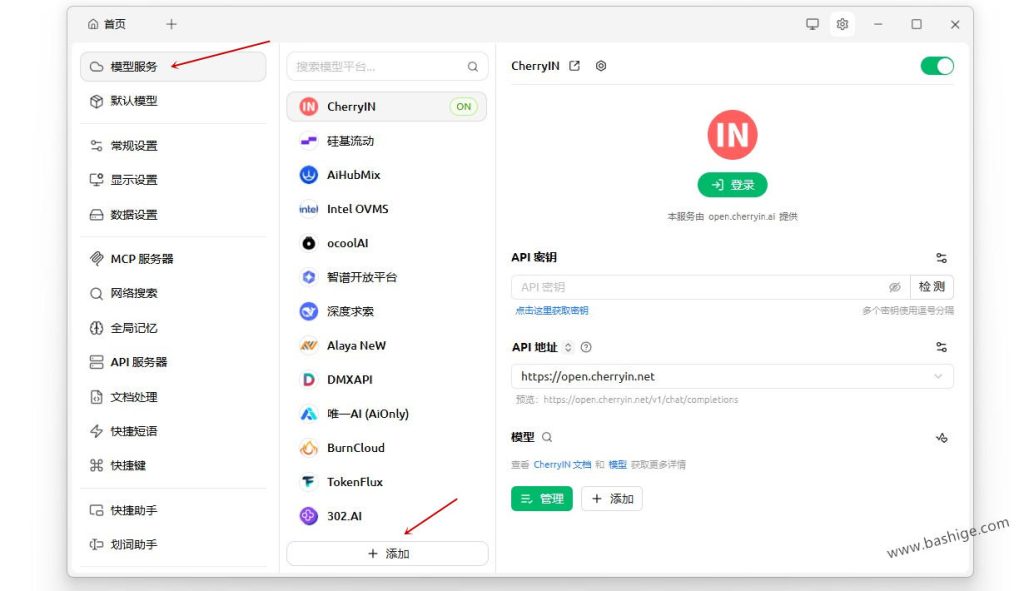Viewport: 1024px width, 591px height.
Task: Click the 检测 API key check button
Action: [x=932, y=287]
